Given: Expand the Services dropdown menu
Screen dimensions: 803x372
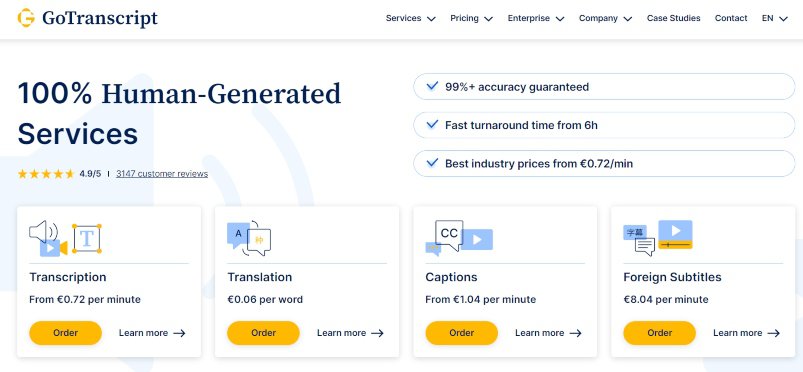Looking at the screenshot, I should coord(410,18).
